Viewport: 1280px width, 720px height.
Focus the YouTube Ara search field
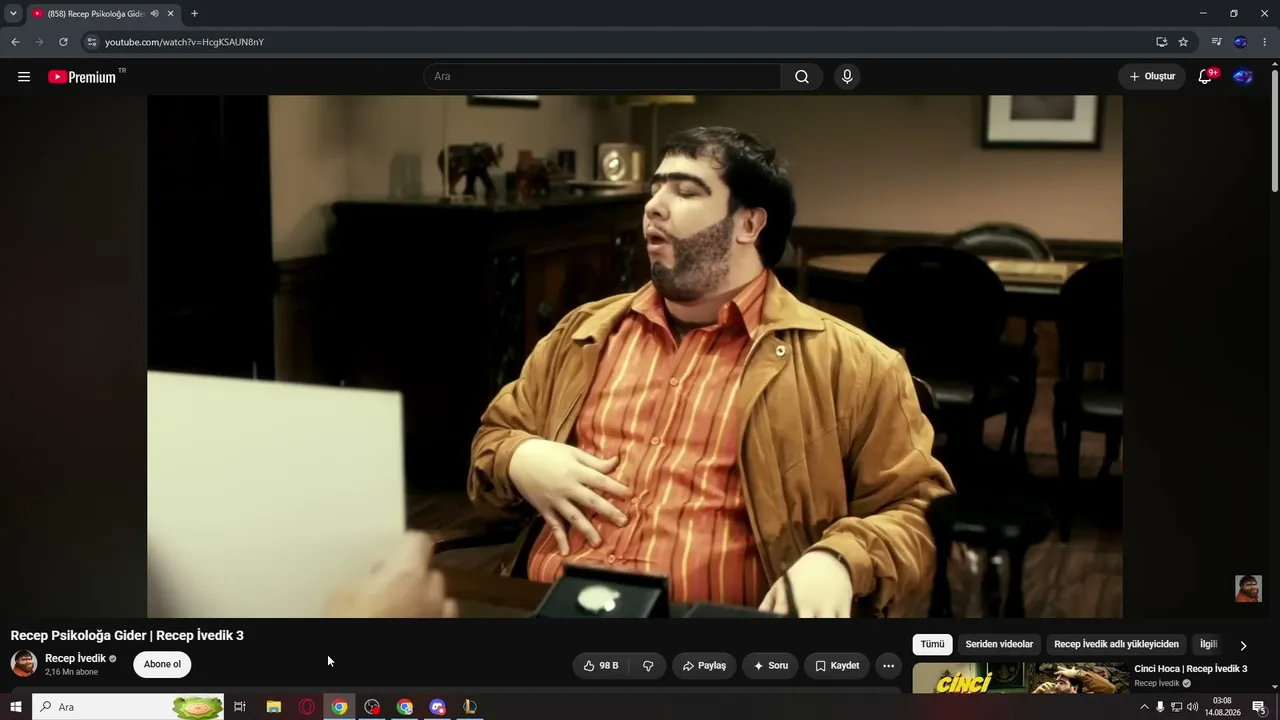coord(603,77)
